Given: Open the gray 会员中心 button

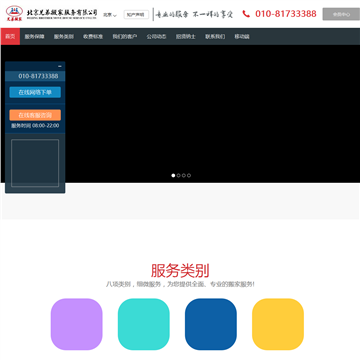Looking at the screenshot, I should point(341,14).
